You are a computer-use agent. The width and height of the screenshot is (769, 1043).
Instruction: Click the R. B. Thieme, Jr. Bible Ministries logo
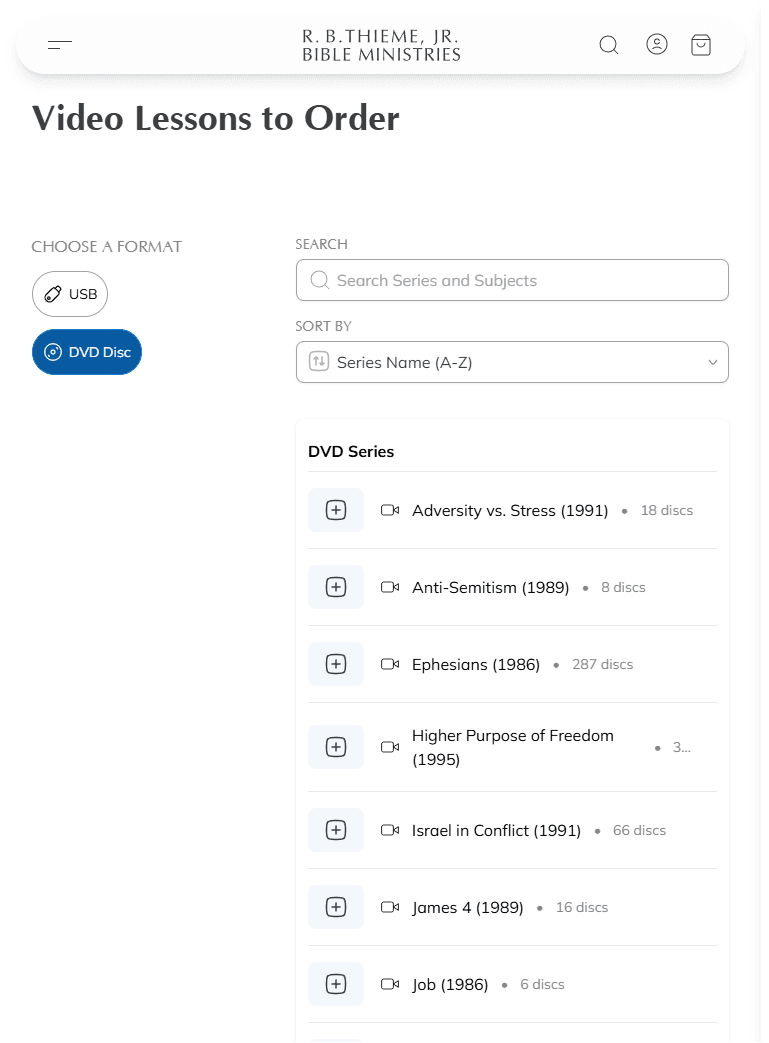click(380, 44)
